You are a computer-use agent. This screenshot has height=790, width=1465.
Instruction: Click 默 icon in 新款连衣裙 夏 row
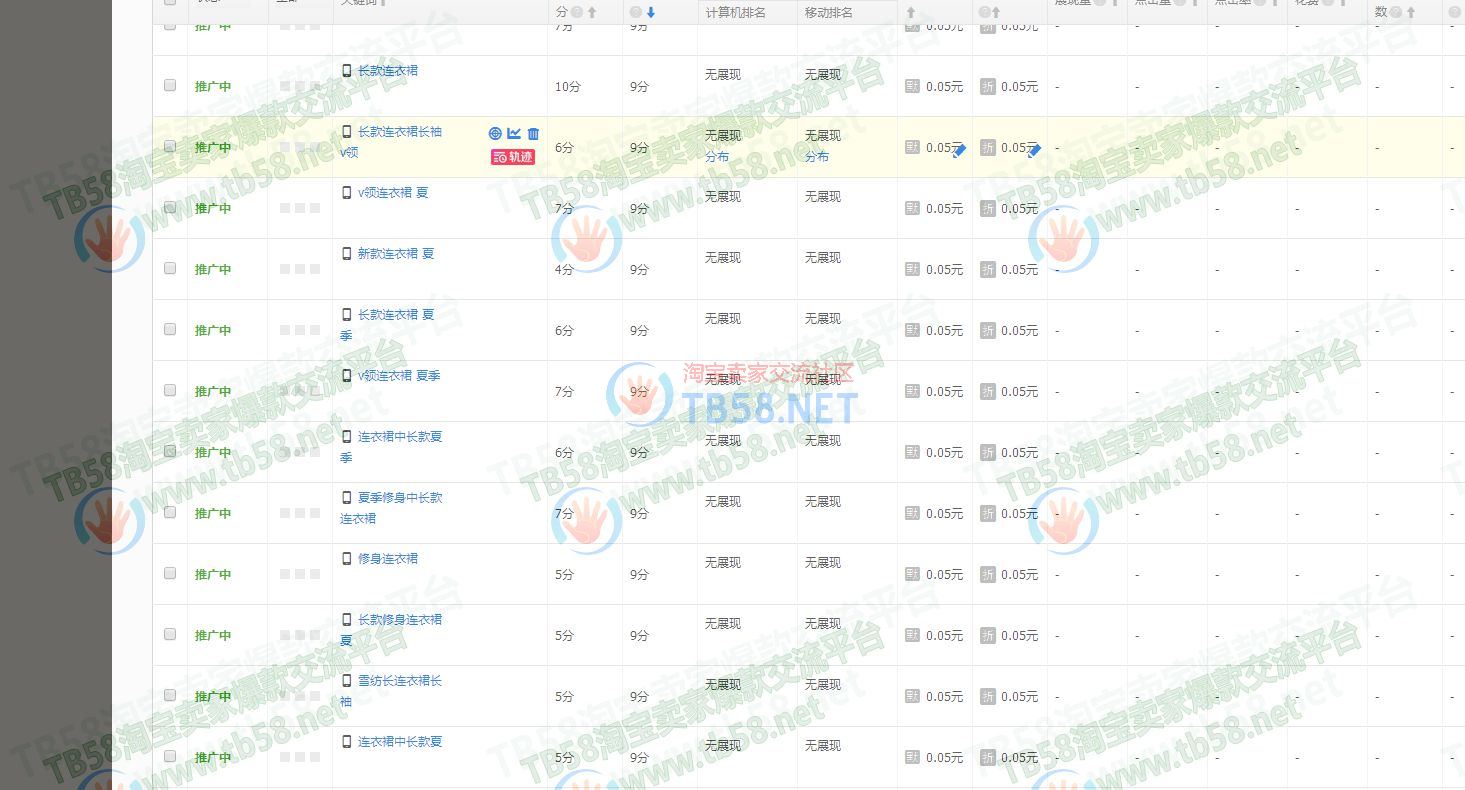(912, 269)
